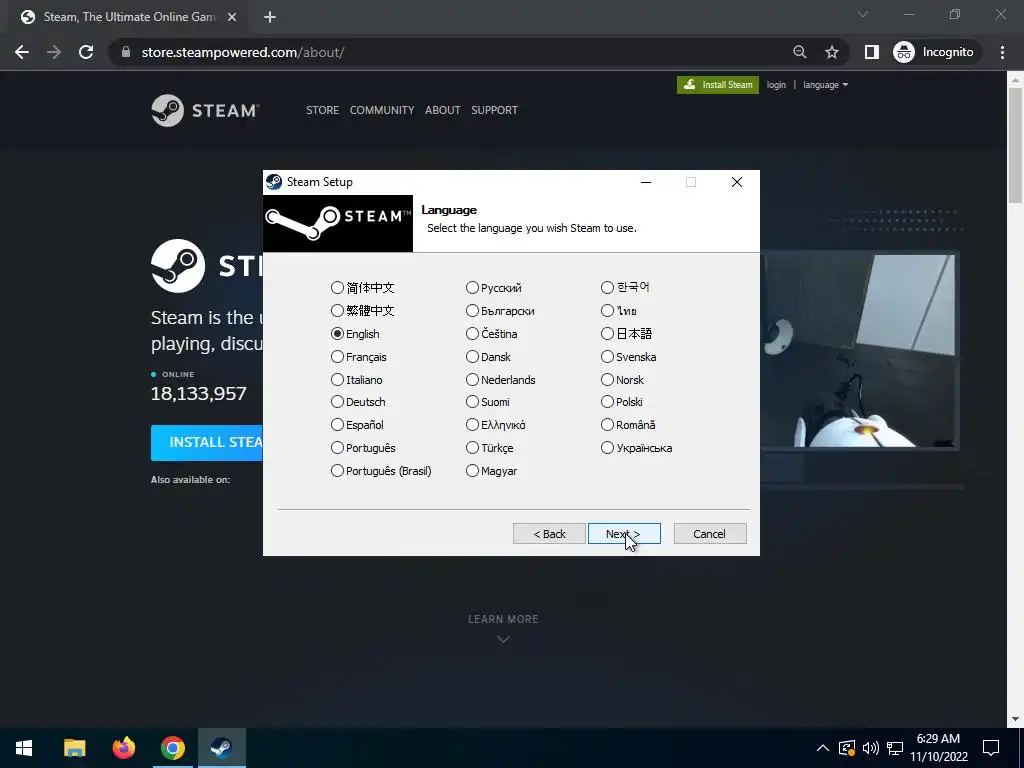The width and height of the screenshot is (1024, 768).
Task: Select Polski radio button
Action: coord(607,402)
